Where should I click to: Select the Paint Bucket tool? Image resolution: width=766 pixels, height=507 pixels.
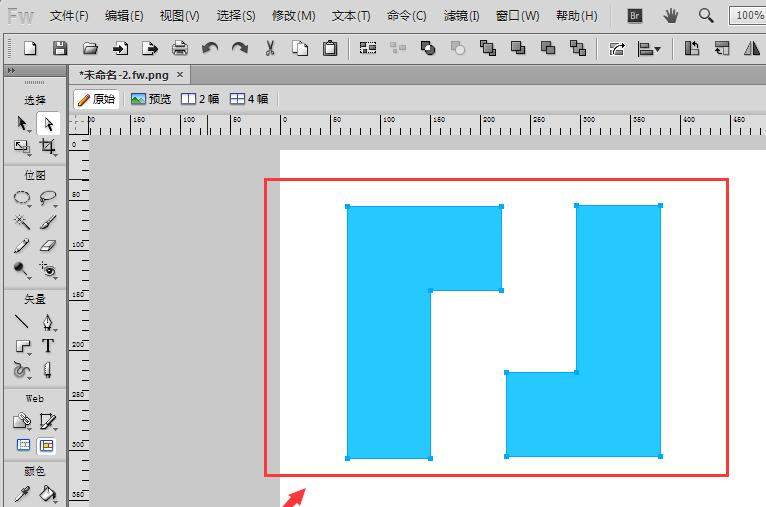click(48, 493)
